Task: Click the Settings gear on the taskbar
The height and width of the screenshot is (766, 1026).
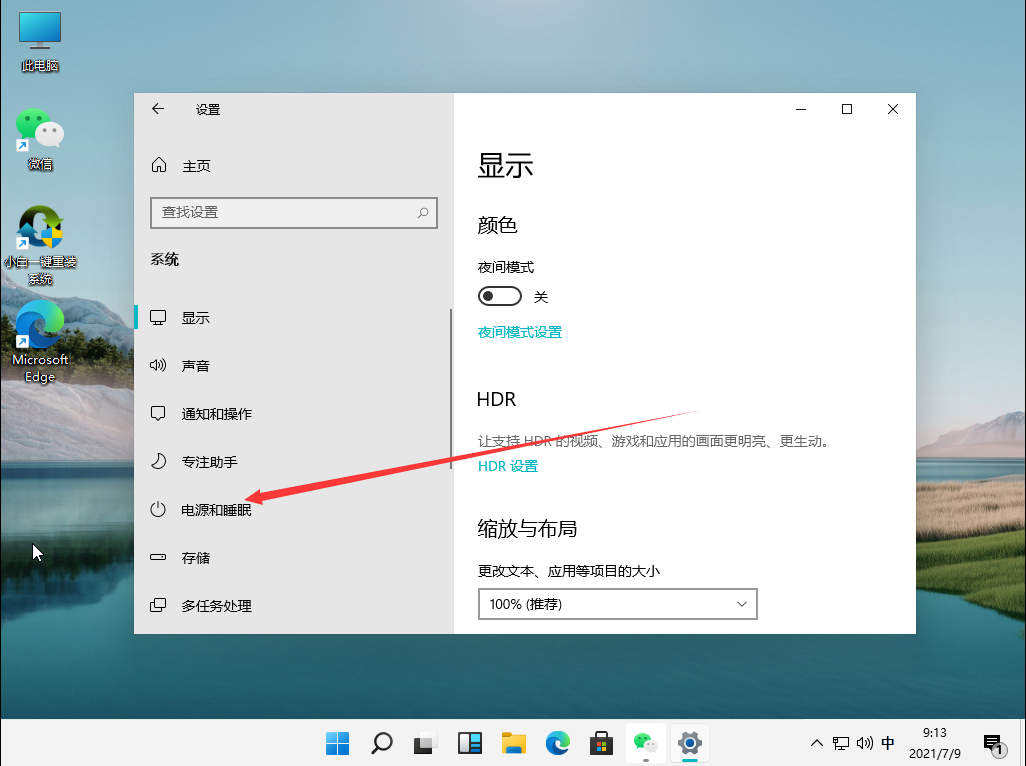Action: (689, 743)
